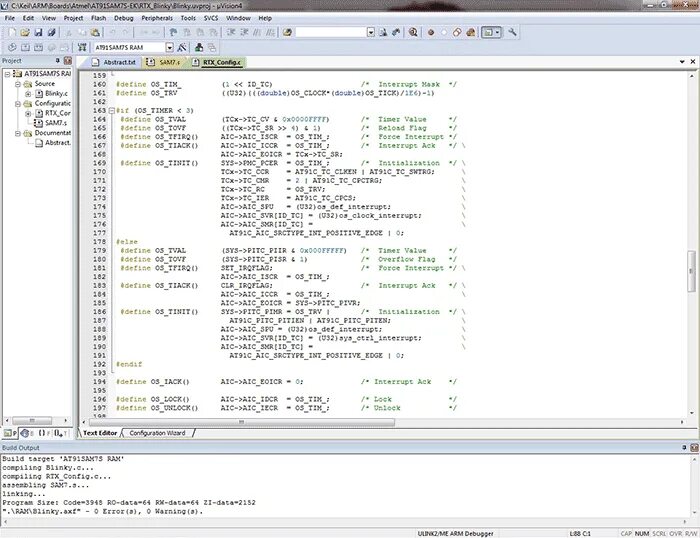Switch to the Configuration Wizard view

tap(157, 433)
